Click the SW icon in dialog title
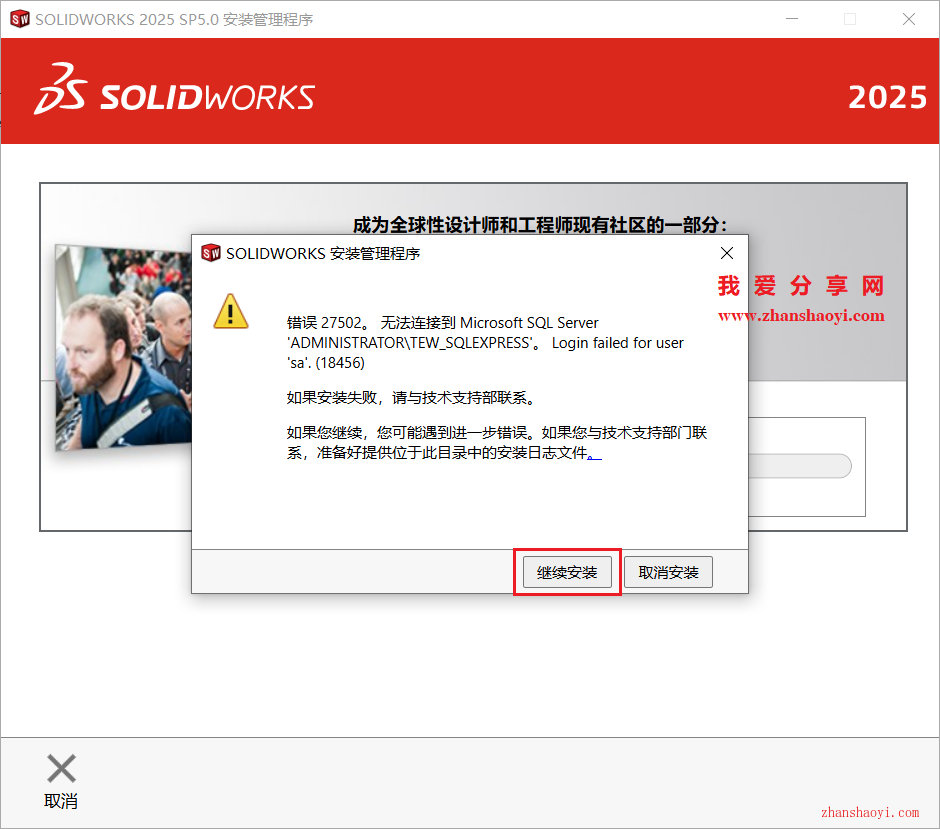 coord(211,253)
